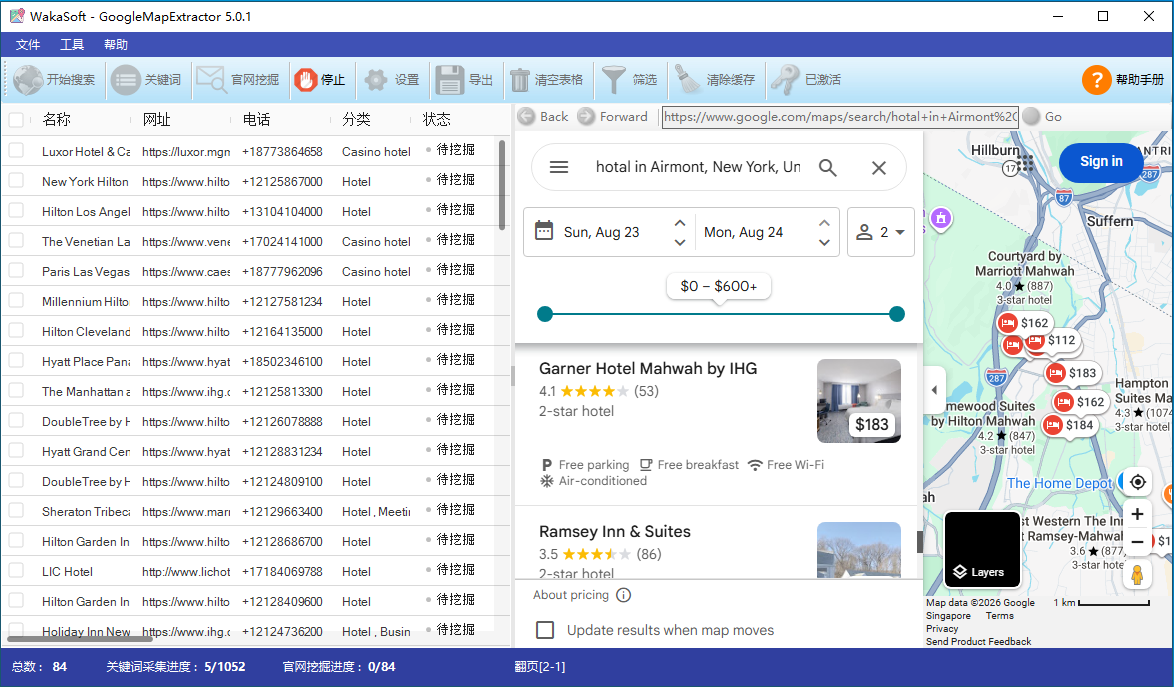Click the Go button beside the URL
This screenshot has height=687, width=1174.
[x=1043, y=116]
